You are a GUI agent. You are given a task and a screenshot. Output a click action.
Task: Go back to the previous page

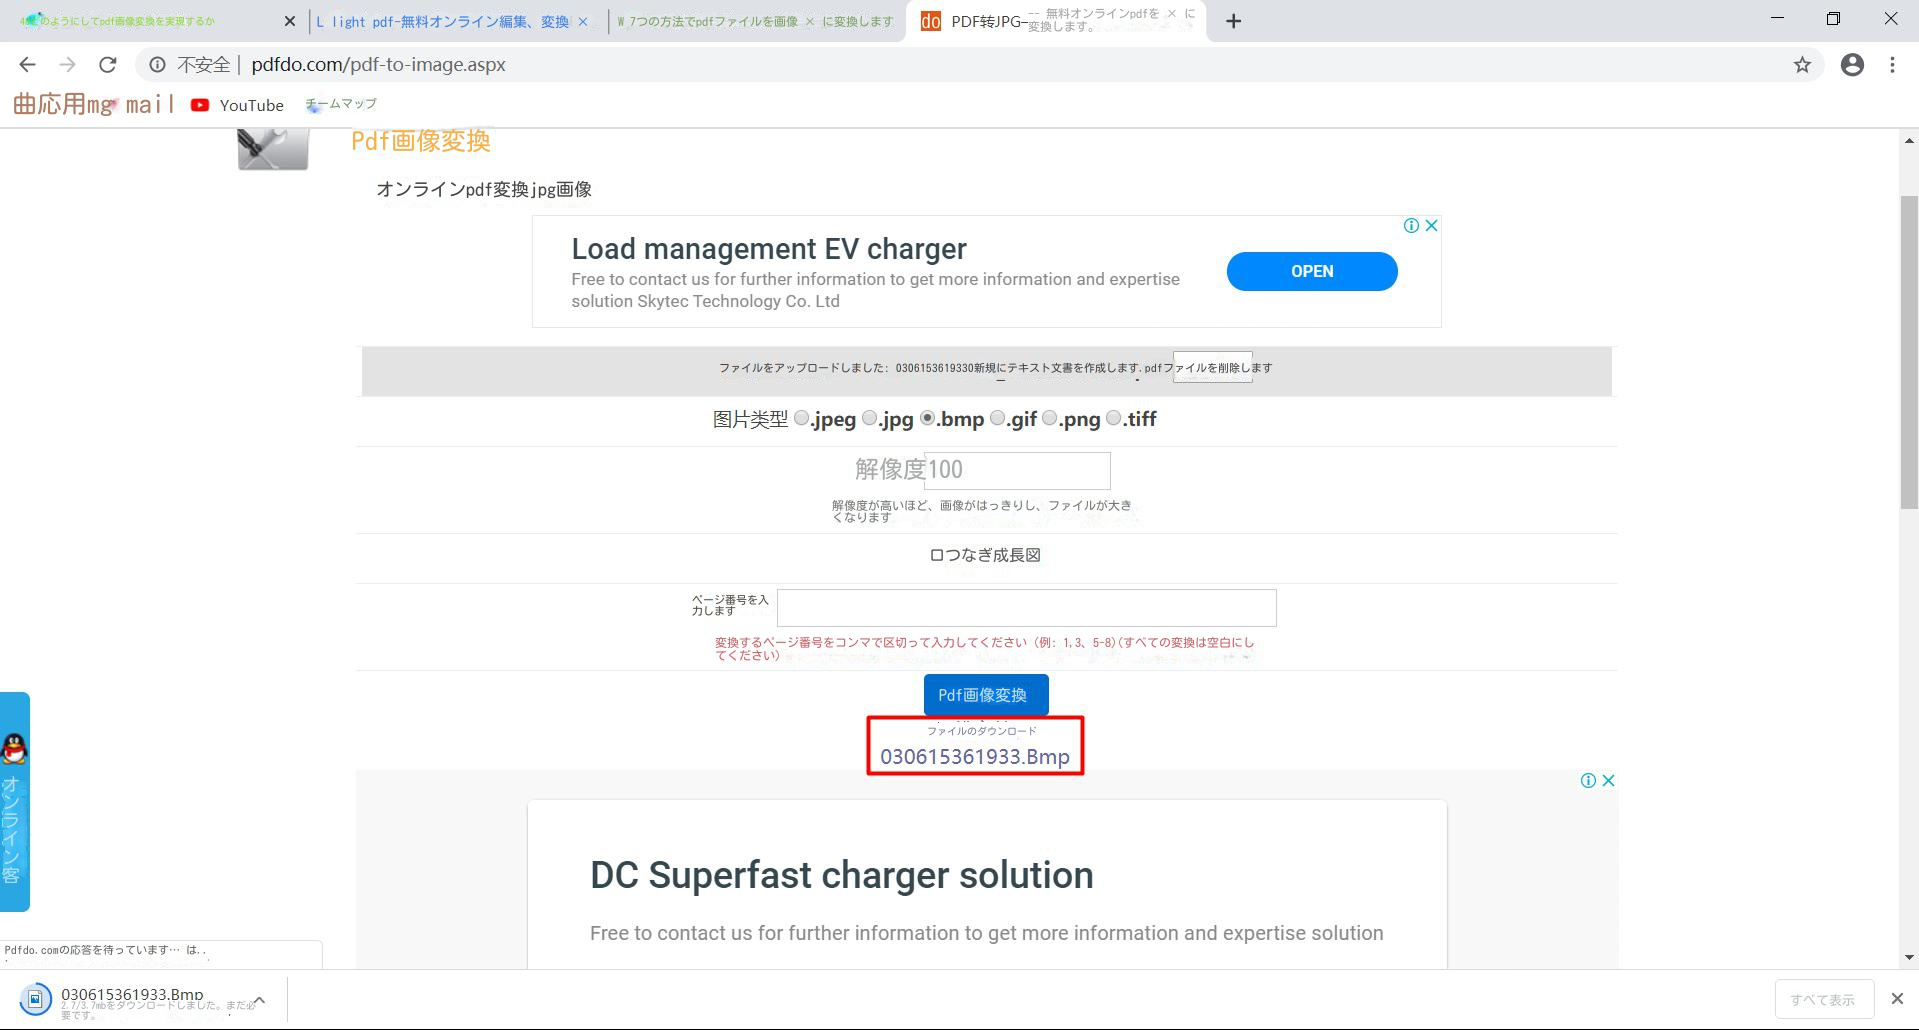tap(27, 65)
